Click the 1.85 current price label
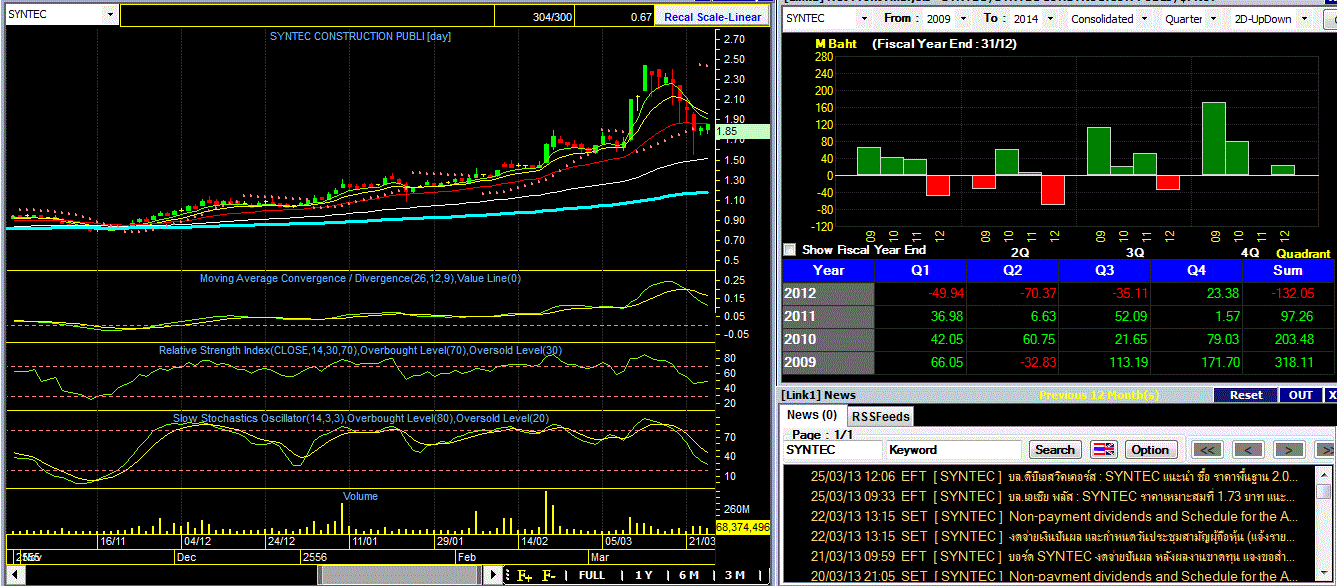The height and width of the screenshot is (586, 1337). [742, 131]
